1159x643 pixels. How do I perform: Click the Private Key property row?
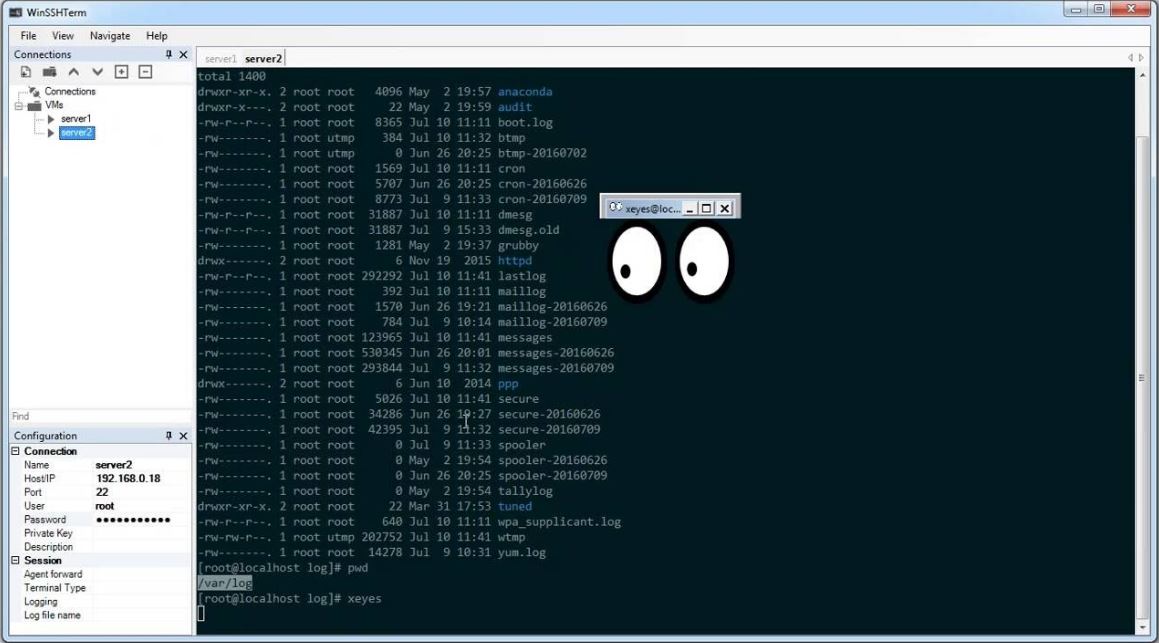pos(101,534)
